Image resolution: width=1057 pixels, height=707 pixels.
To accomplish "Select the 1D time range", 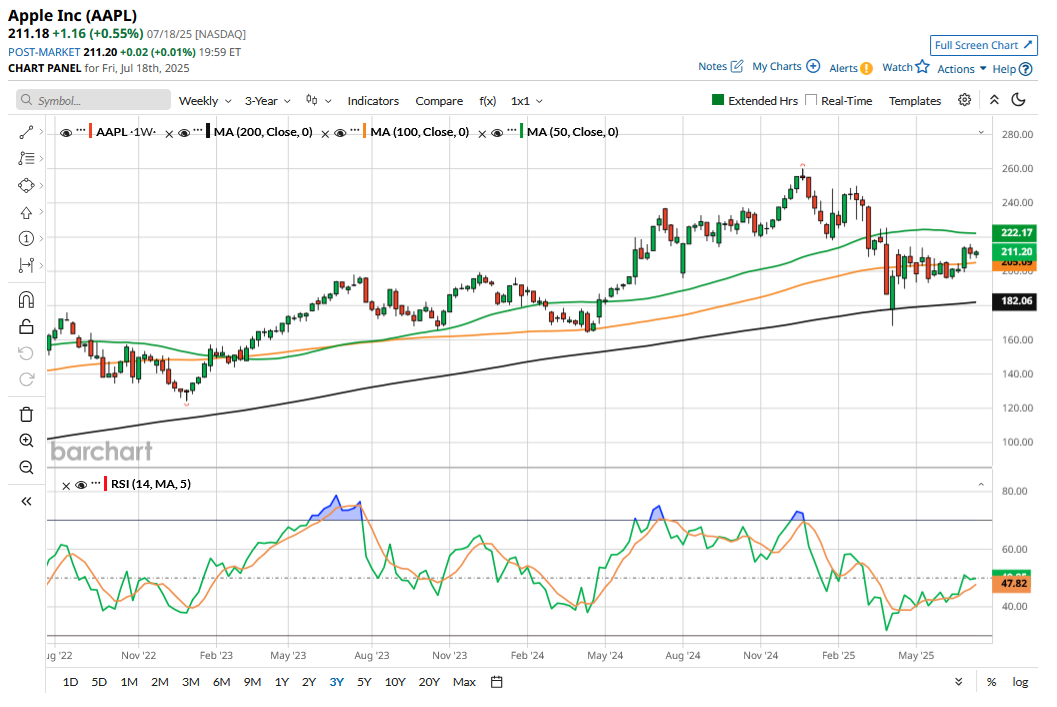I will click(70, 682).
